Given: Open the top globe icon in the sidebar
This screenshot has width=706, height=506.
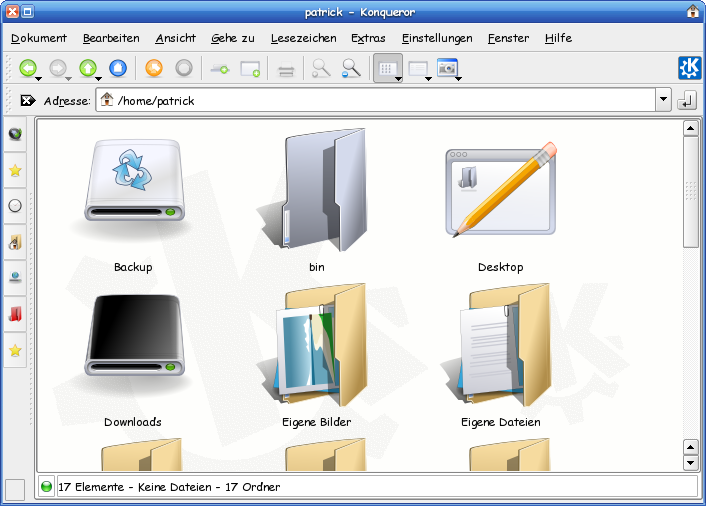Looking at the screenshot, I should click(x=15, y=134).
